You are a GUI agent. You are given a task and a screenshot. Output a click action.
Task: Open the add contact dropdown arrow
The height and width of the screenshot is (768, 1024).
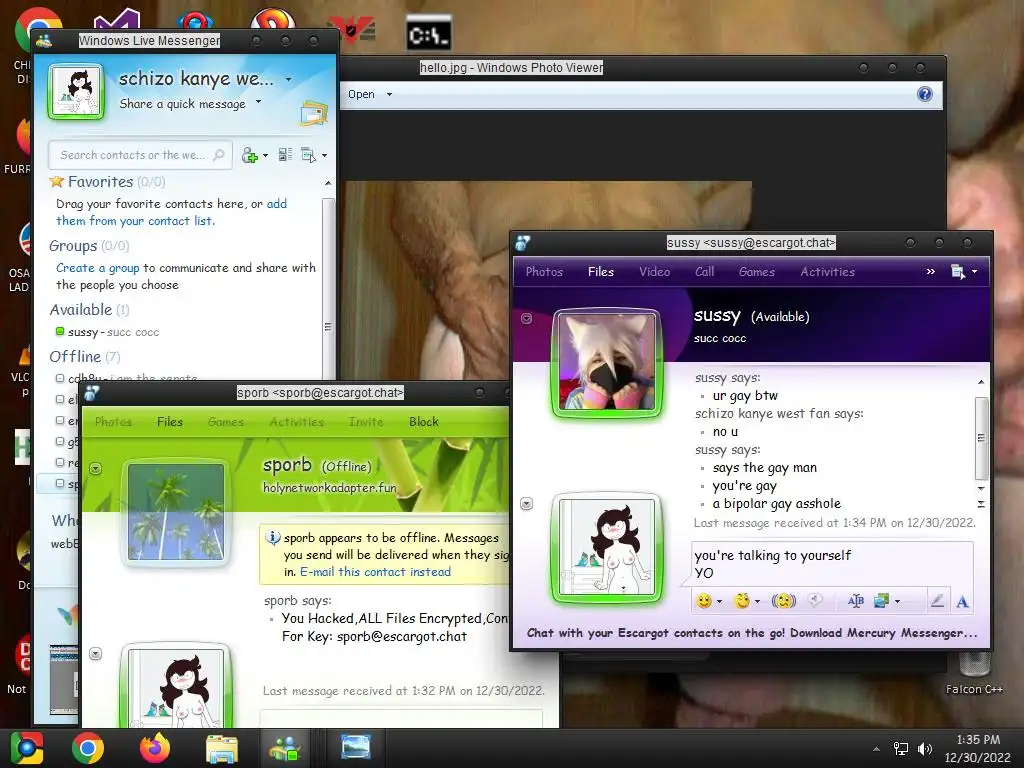click(265, 156)
